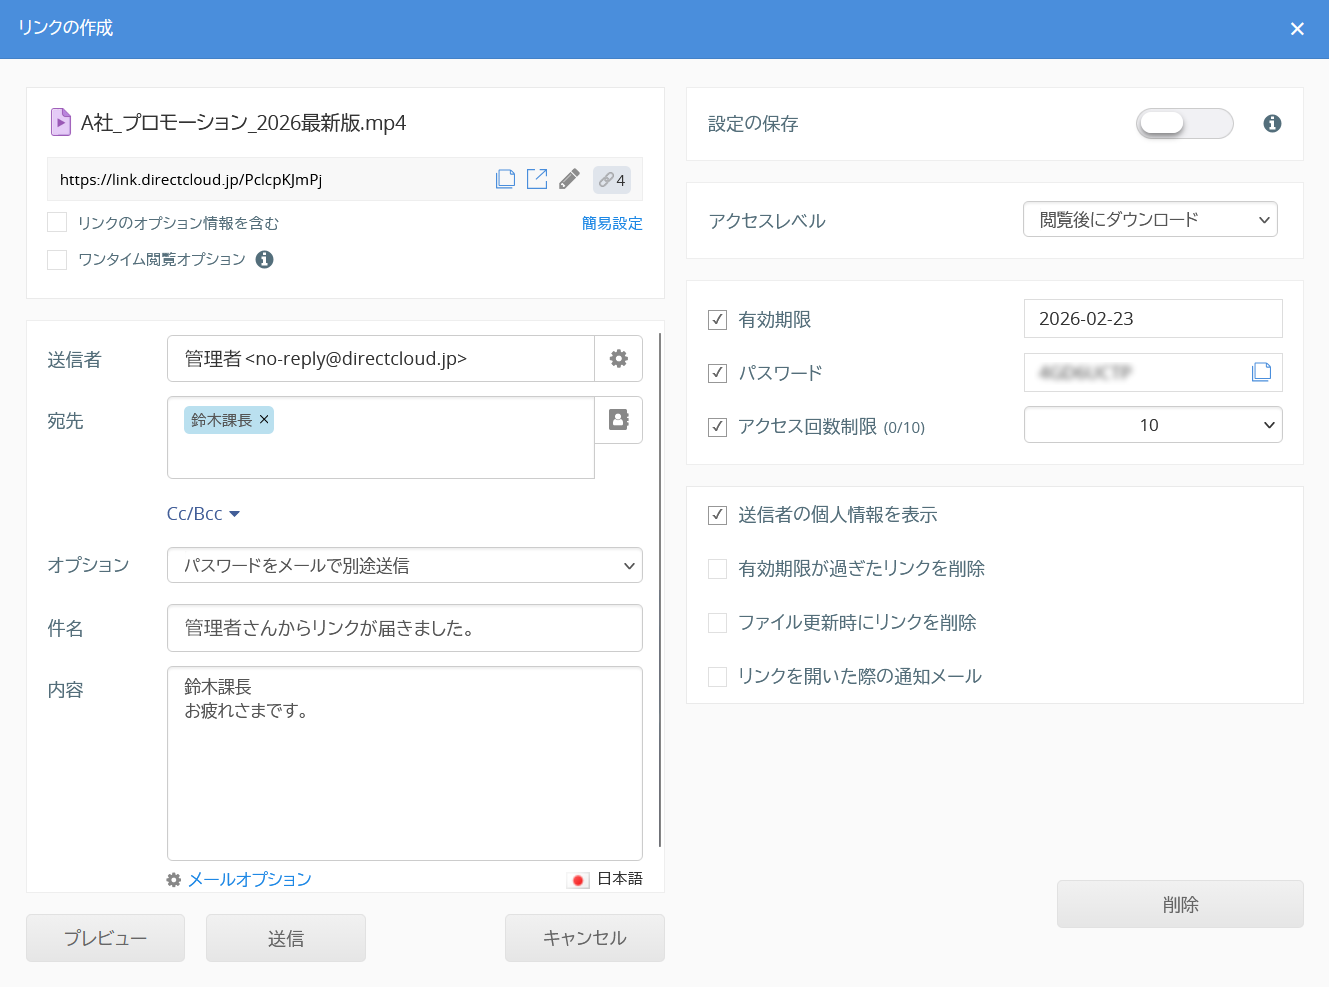The height and width of the screenshot is (987, 1329).
Task: Show info for settings save option
Action: [1272, 123]
